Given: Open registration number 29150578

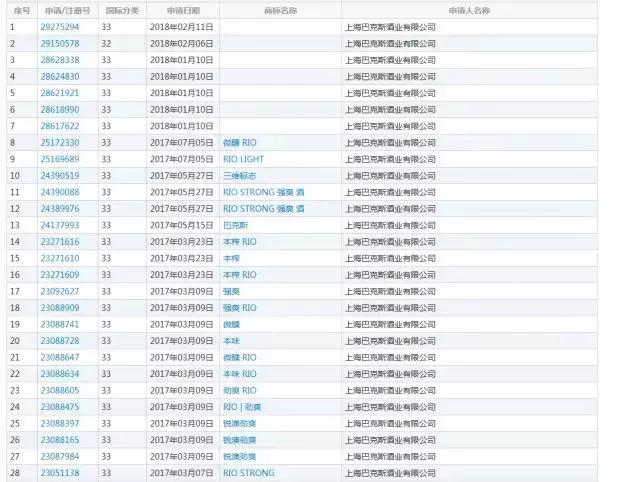Looking at the screenshot, I should pos(60,43).
